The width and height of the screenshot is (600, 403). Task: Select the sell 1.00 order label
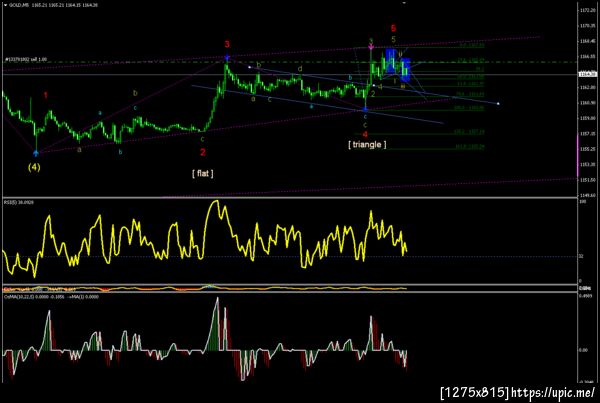point(26,60)
